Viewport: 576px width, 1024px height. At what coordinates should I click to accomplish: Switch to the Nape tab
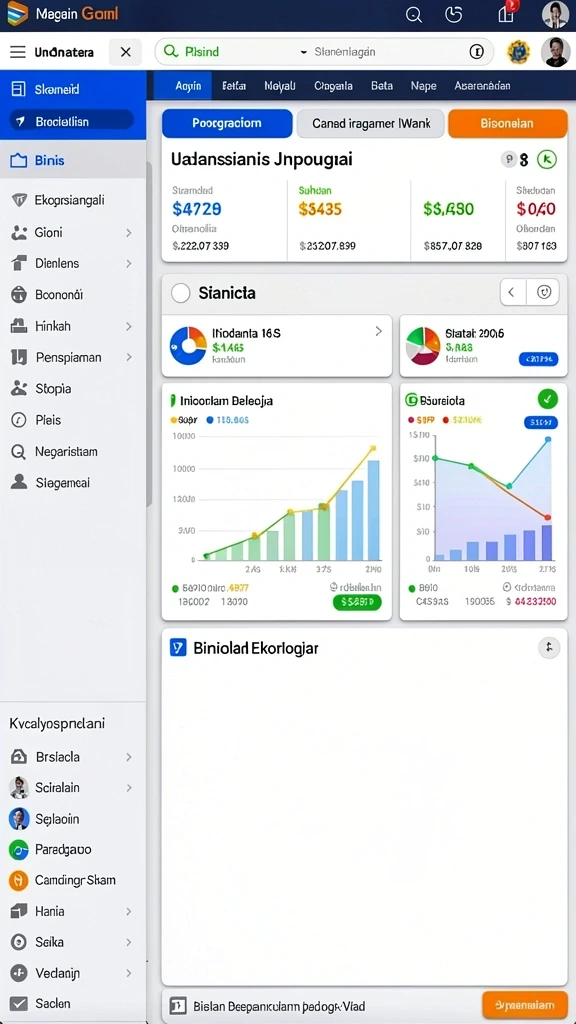(423, 86)
